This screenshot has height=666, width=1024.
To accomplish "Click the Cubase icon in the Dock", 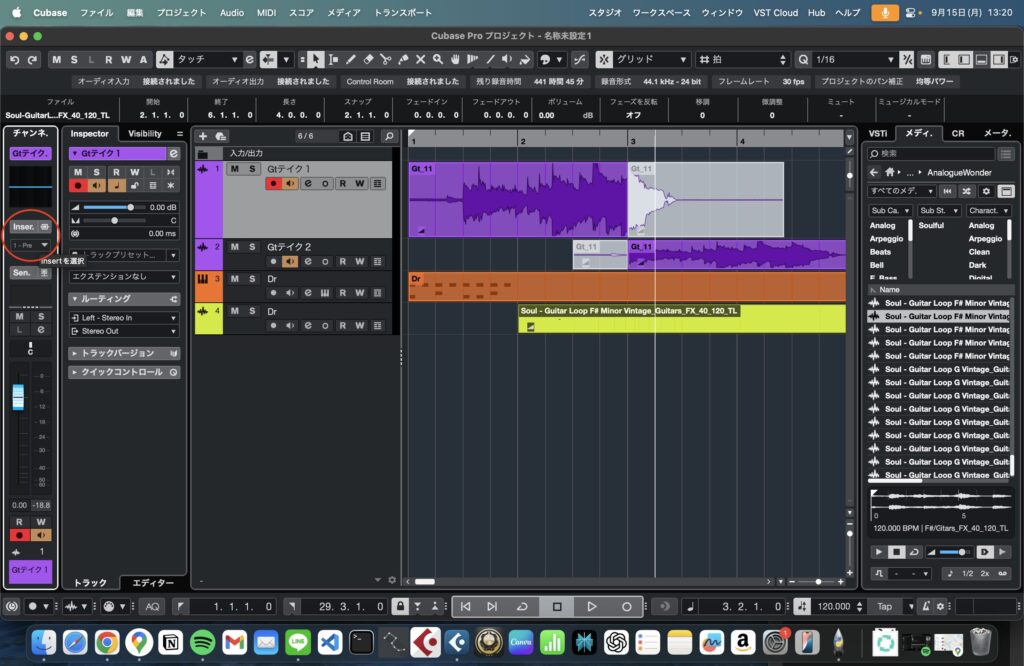I will tap(426, 641).
